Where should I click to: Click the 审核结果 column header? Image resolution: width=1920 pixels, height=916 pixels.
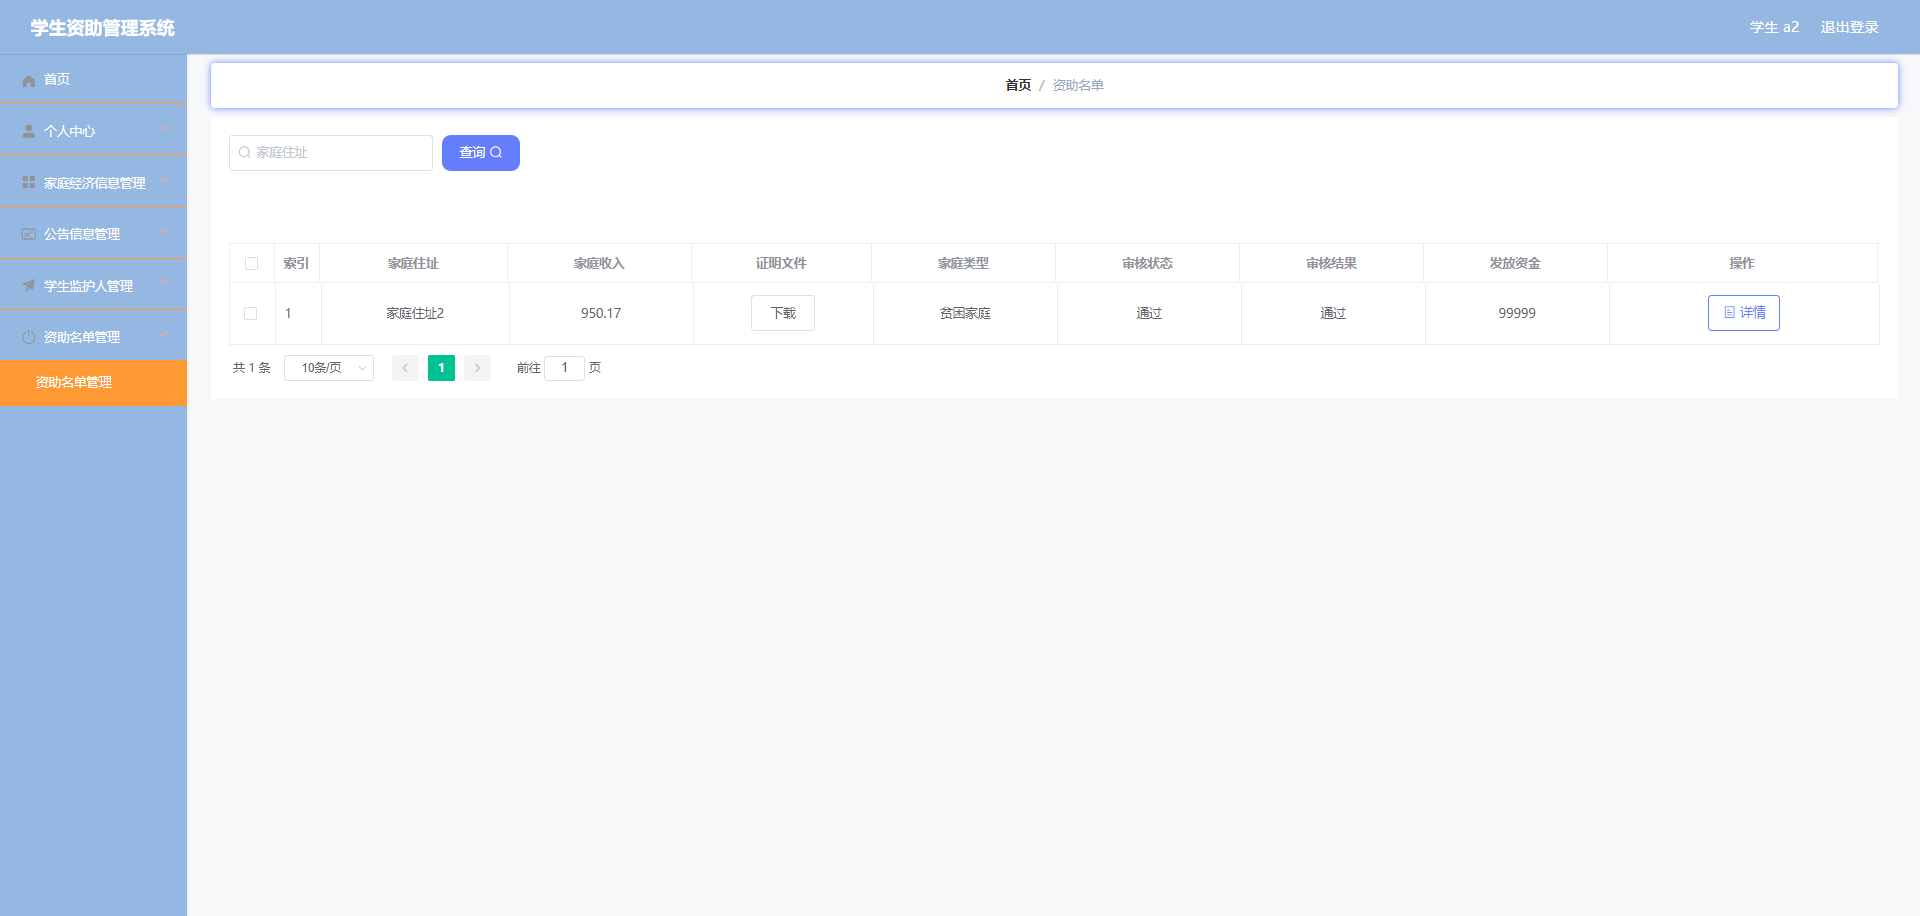point(1331,263)
